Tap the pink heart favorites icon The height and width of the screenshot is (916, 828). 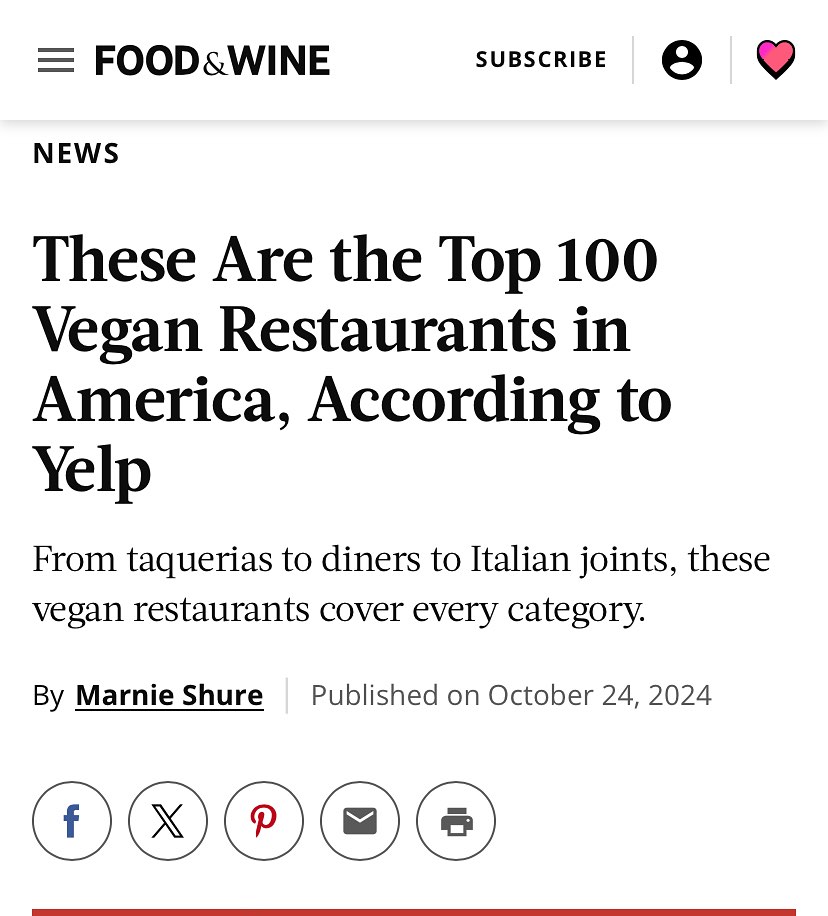(x=775, y=59)
